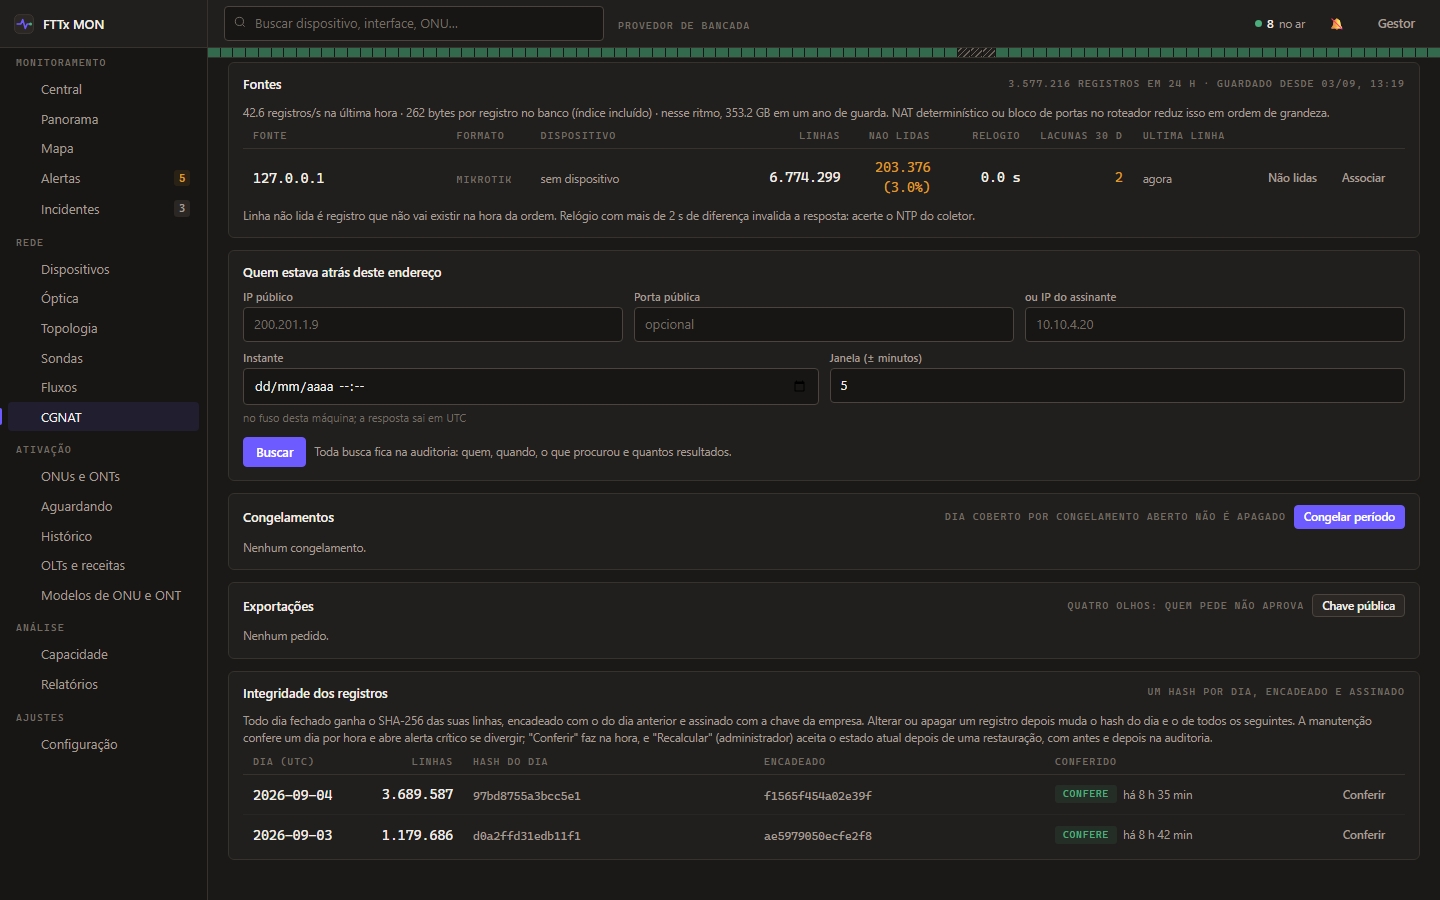
Task: Click Conferir for 2026-09-03
Action: (1364, 835)
